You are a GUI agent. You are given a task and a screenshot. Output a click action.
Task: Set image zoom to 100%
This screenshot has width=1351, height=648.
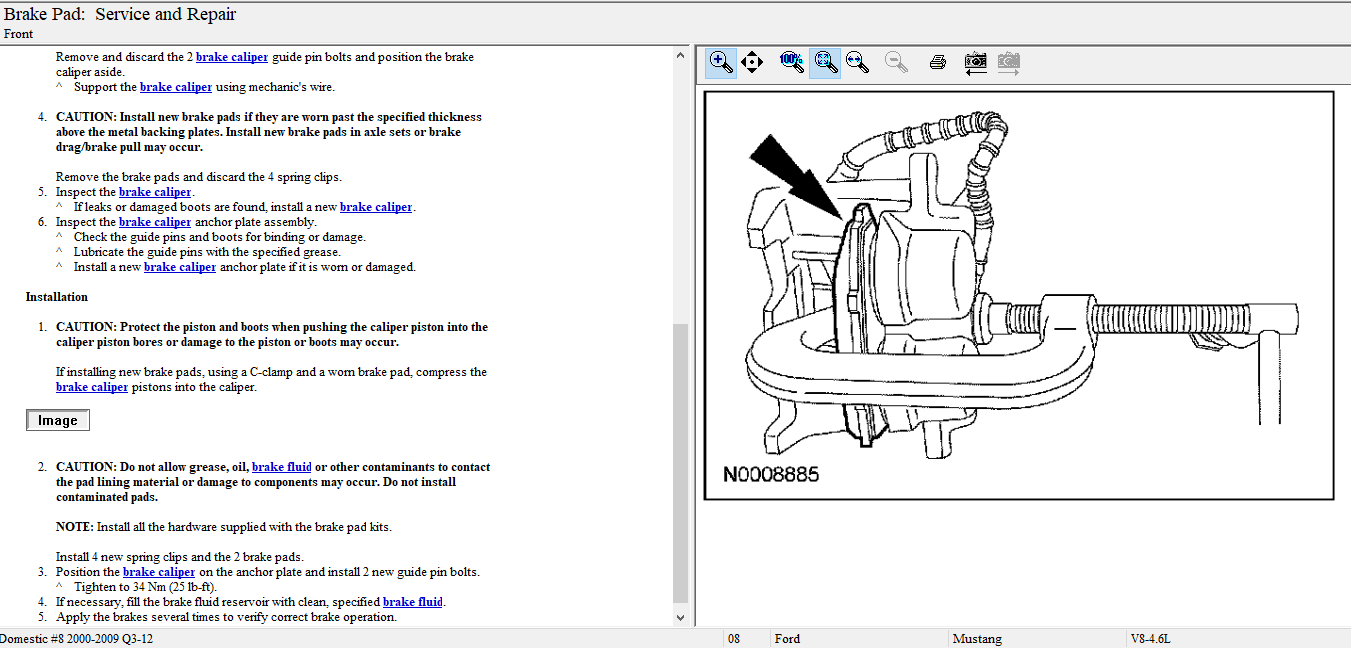(x=791, y=62)
